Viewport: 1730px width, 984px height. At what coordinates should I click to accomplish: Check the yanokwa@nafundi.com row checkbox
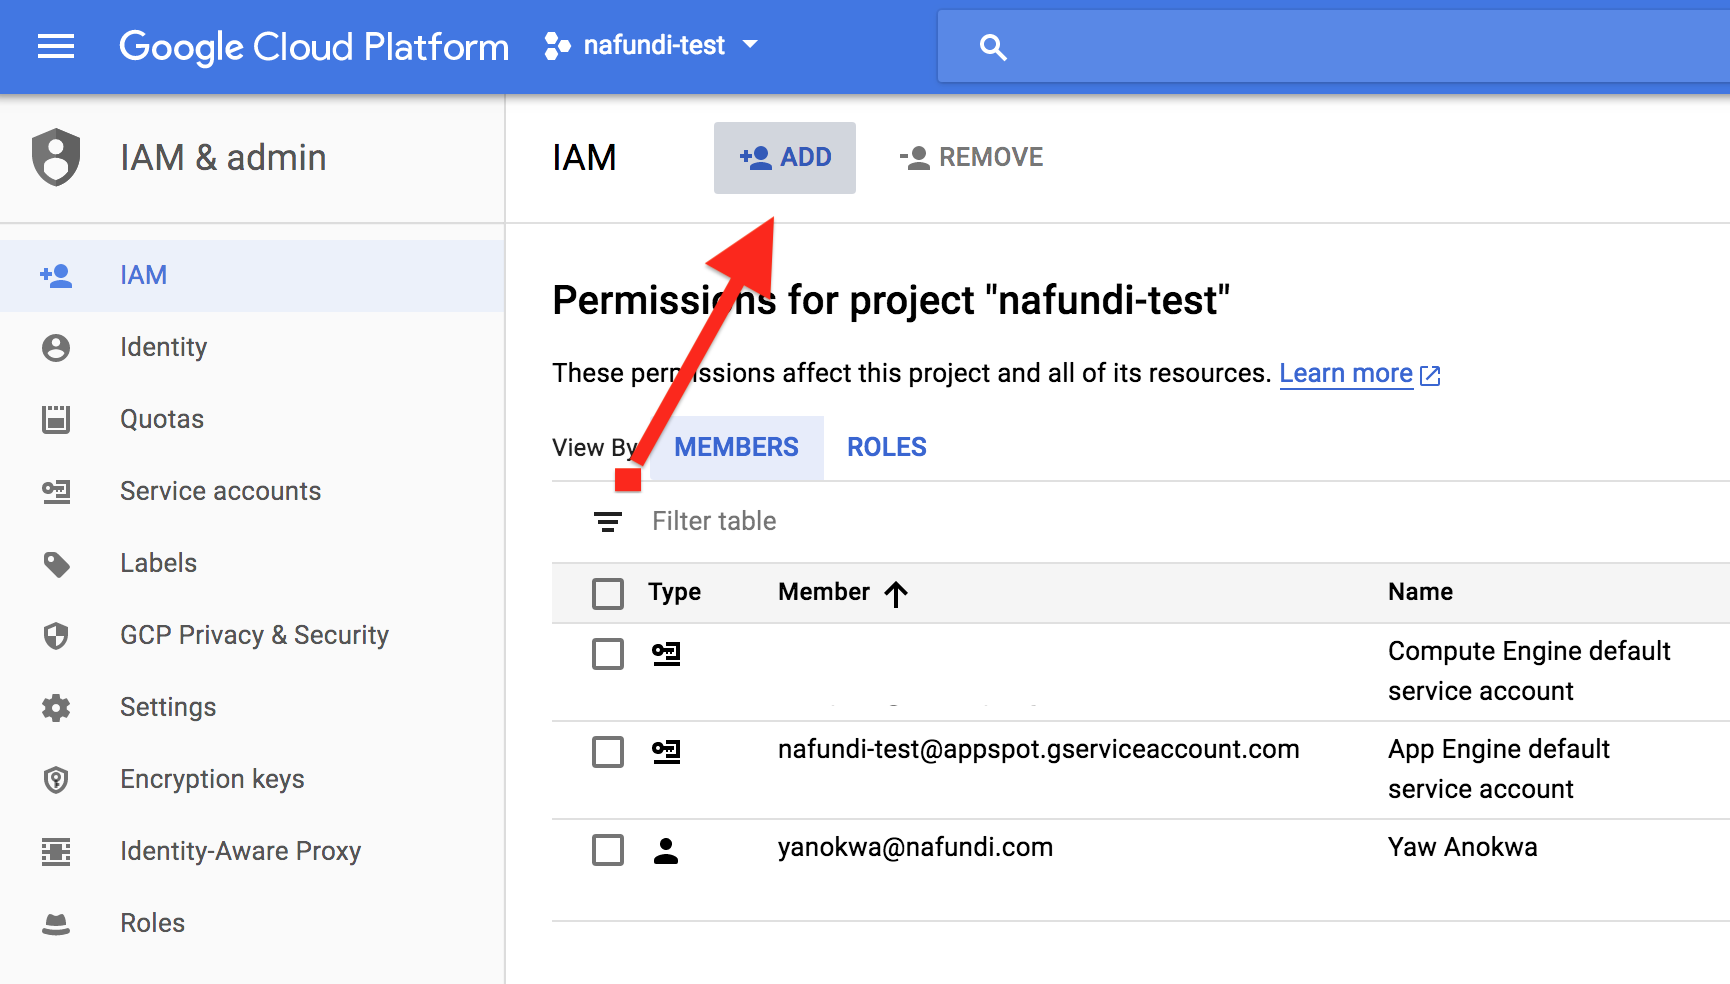pos(608,850)
